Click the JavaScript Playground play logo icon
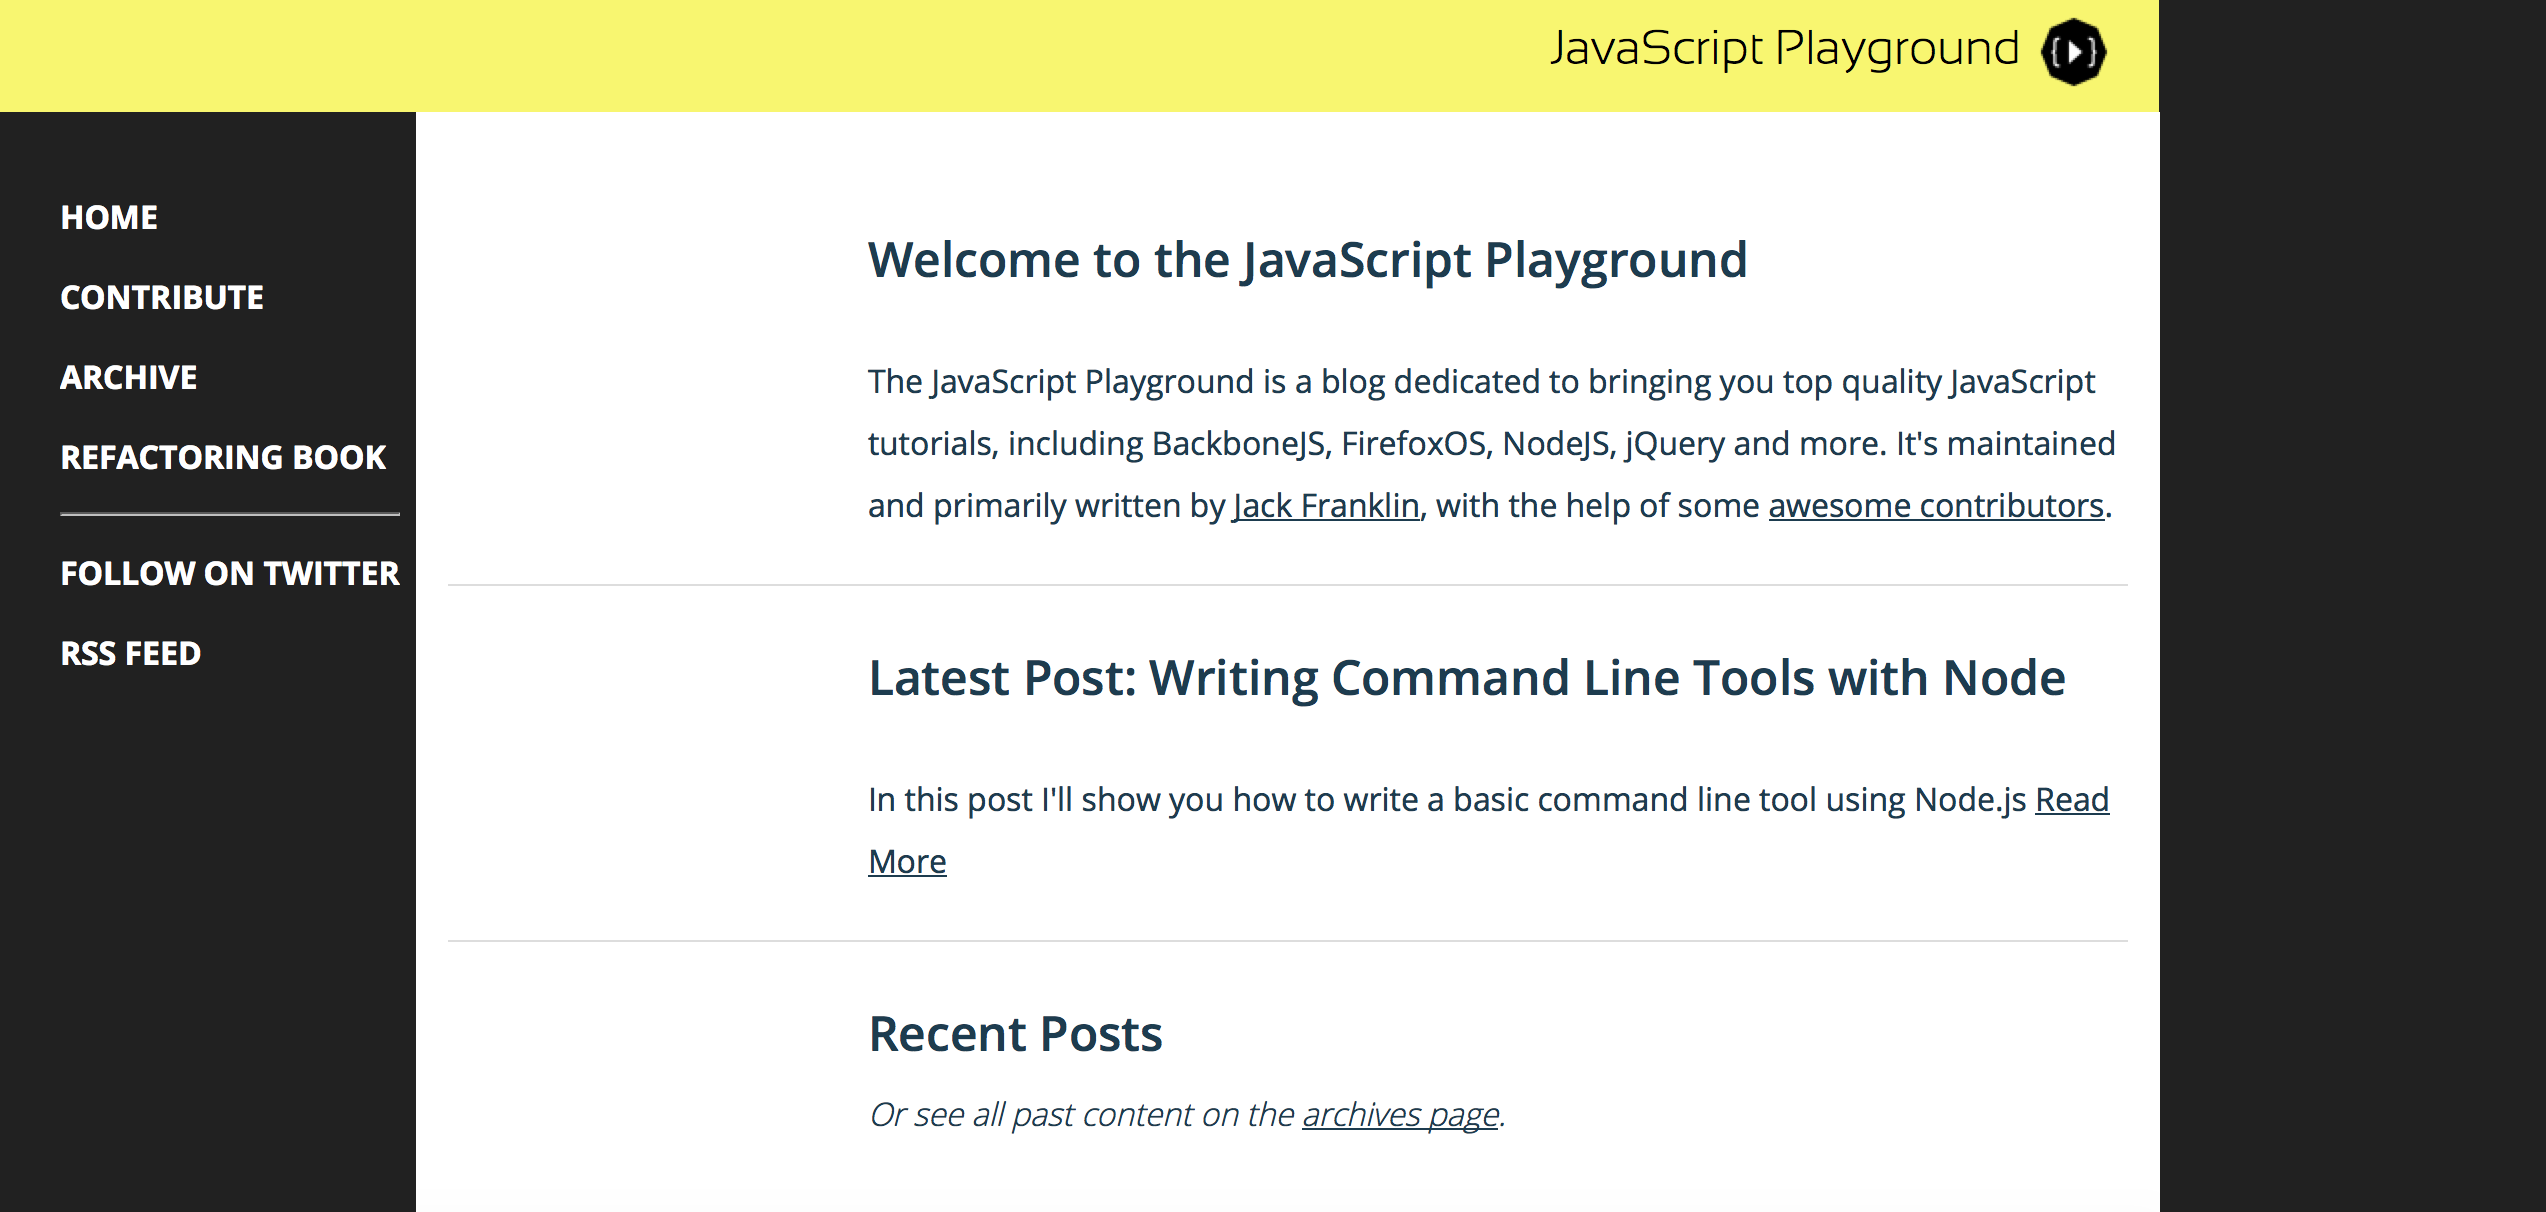This screenshot has width=2546, height=1212. [2073, 52]
